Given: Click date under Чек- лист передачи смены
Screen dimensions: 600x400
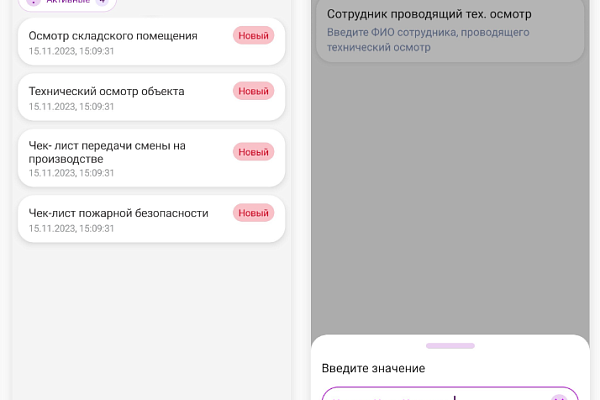Looking at the screenshot, I should (x=72, y=173).
